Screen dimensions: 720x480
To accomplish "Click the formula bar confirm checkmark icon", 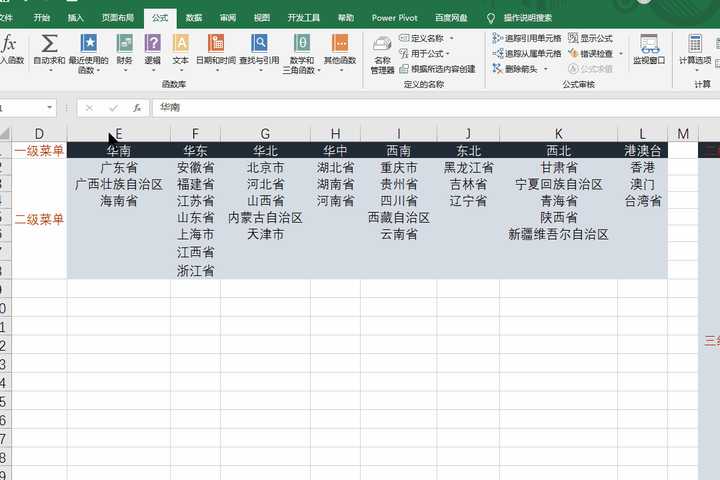I will 113,108.
